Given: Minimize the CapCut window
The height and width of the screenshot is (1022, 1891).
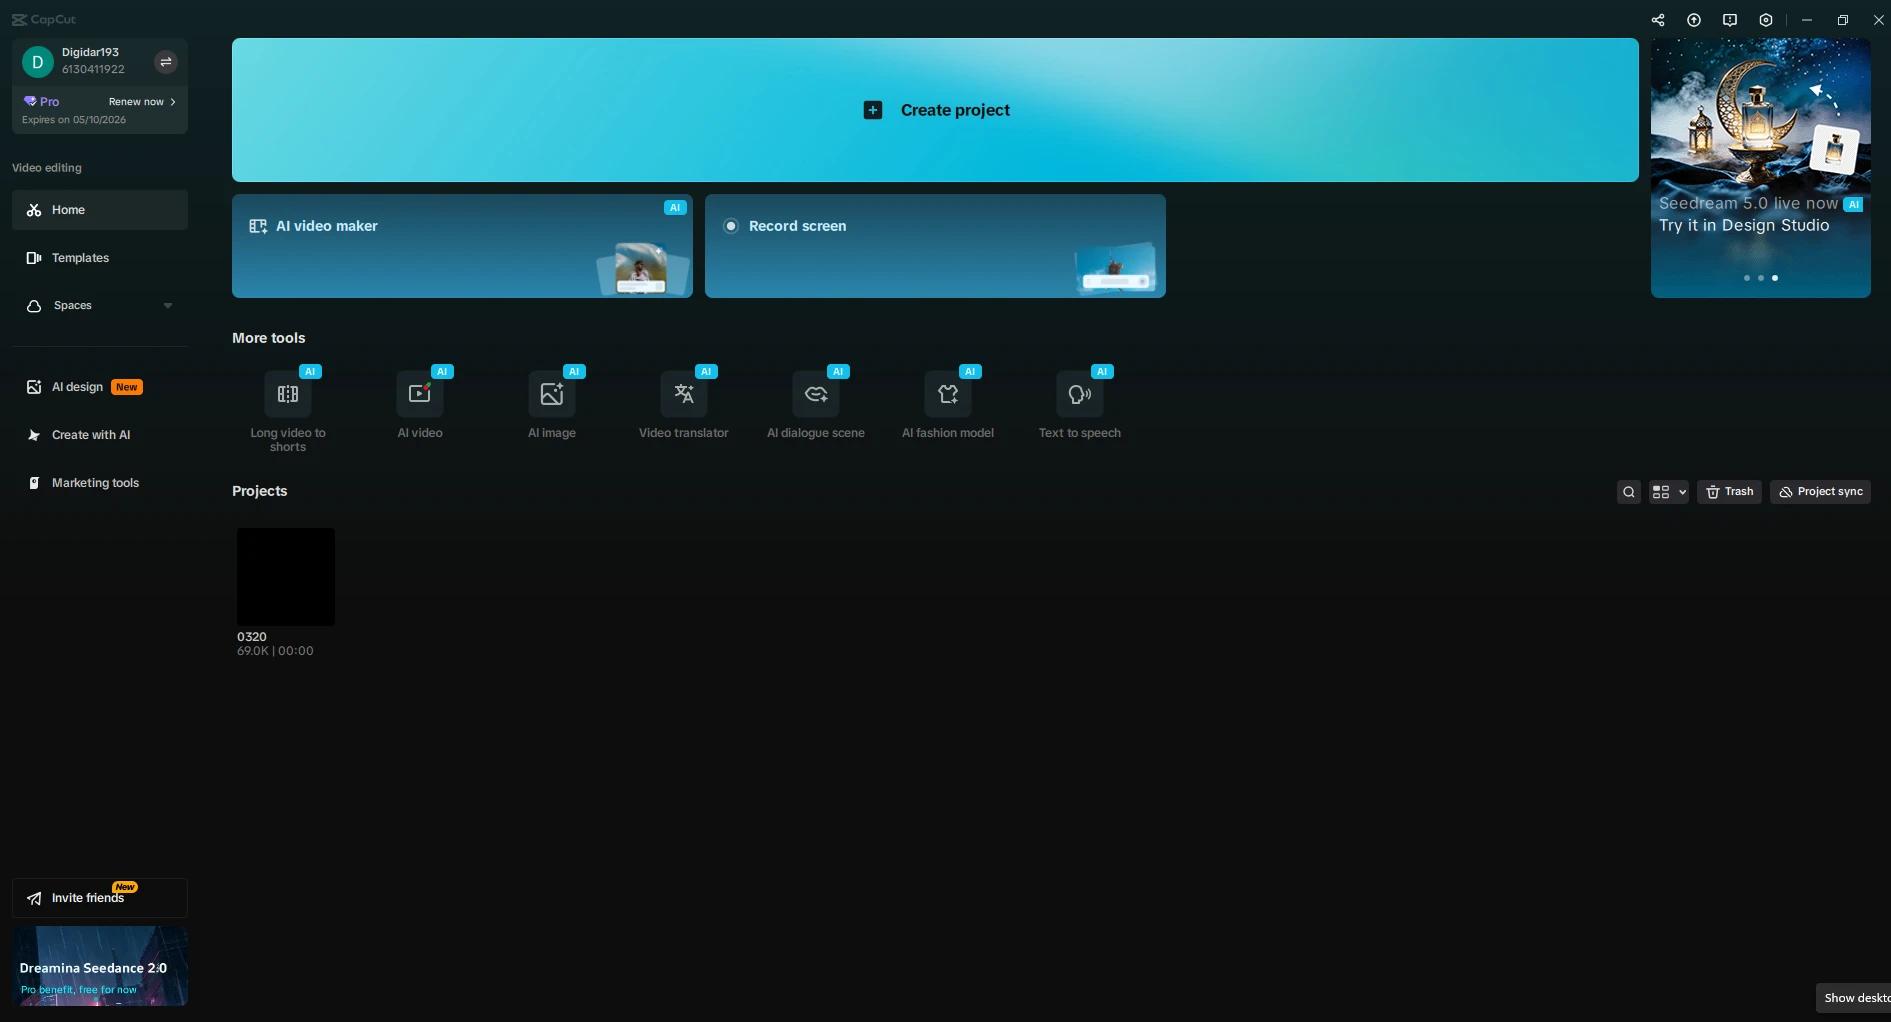Looking at the screenshot, I should coord(1807,20).
